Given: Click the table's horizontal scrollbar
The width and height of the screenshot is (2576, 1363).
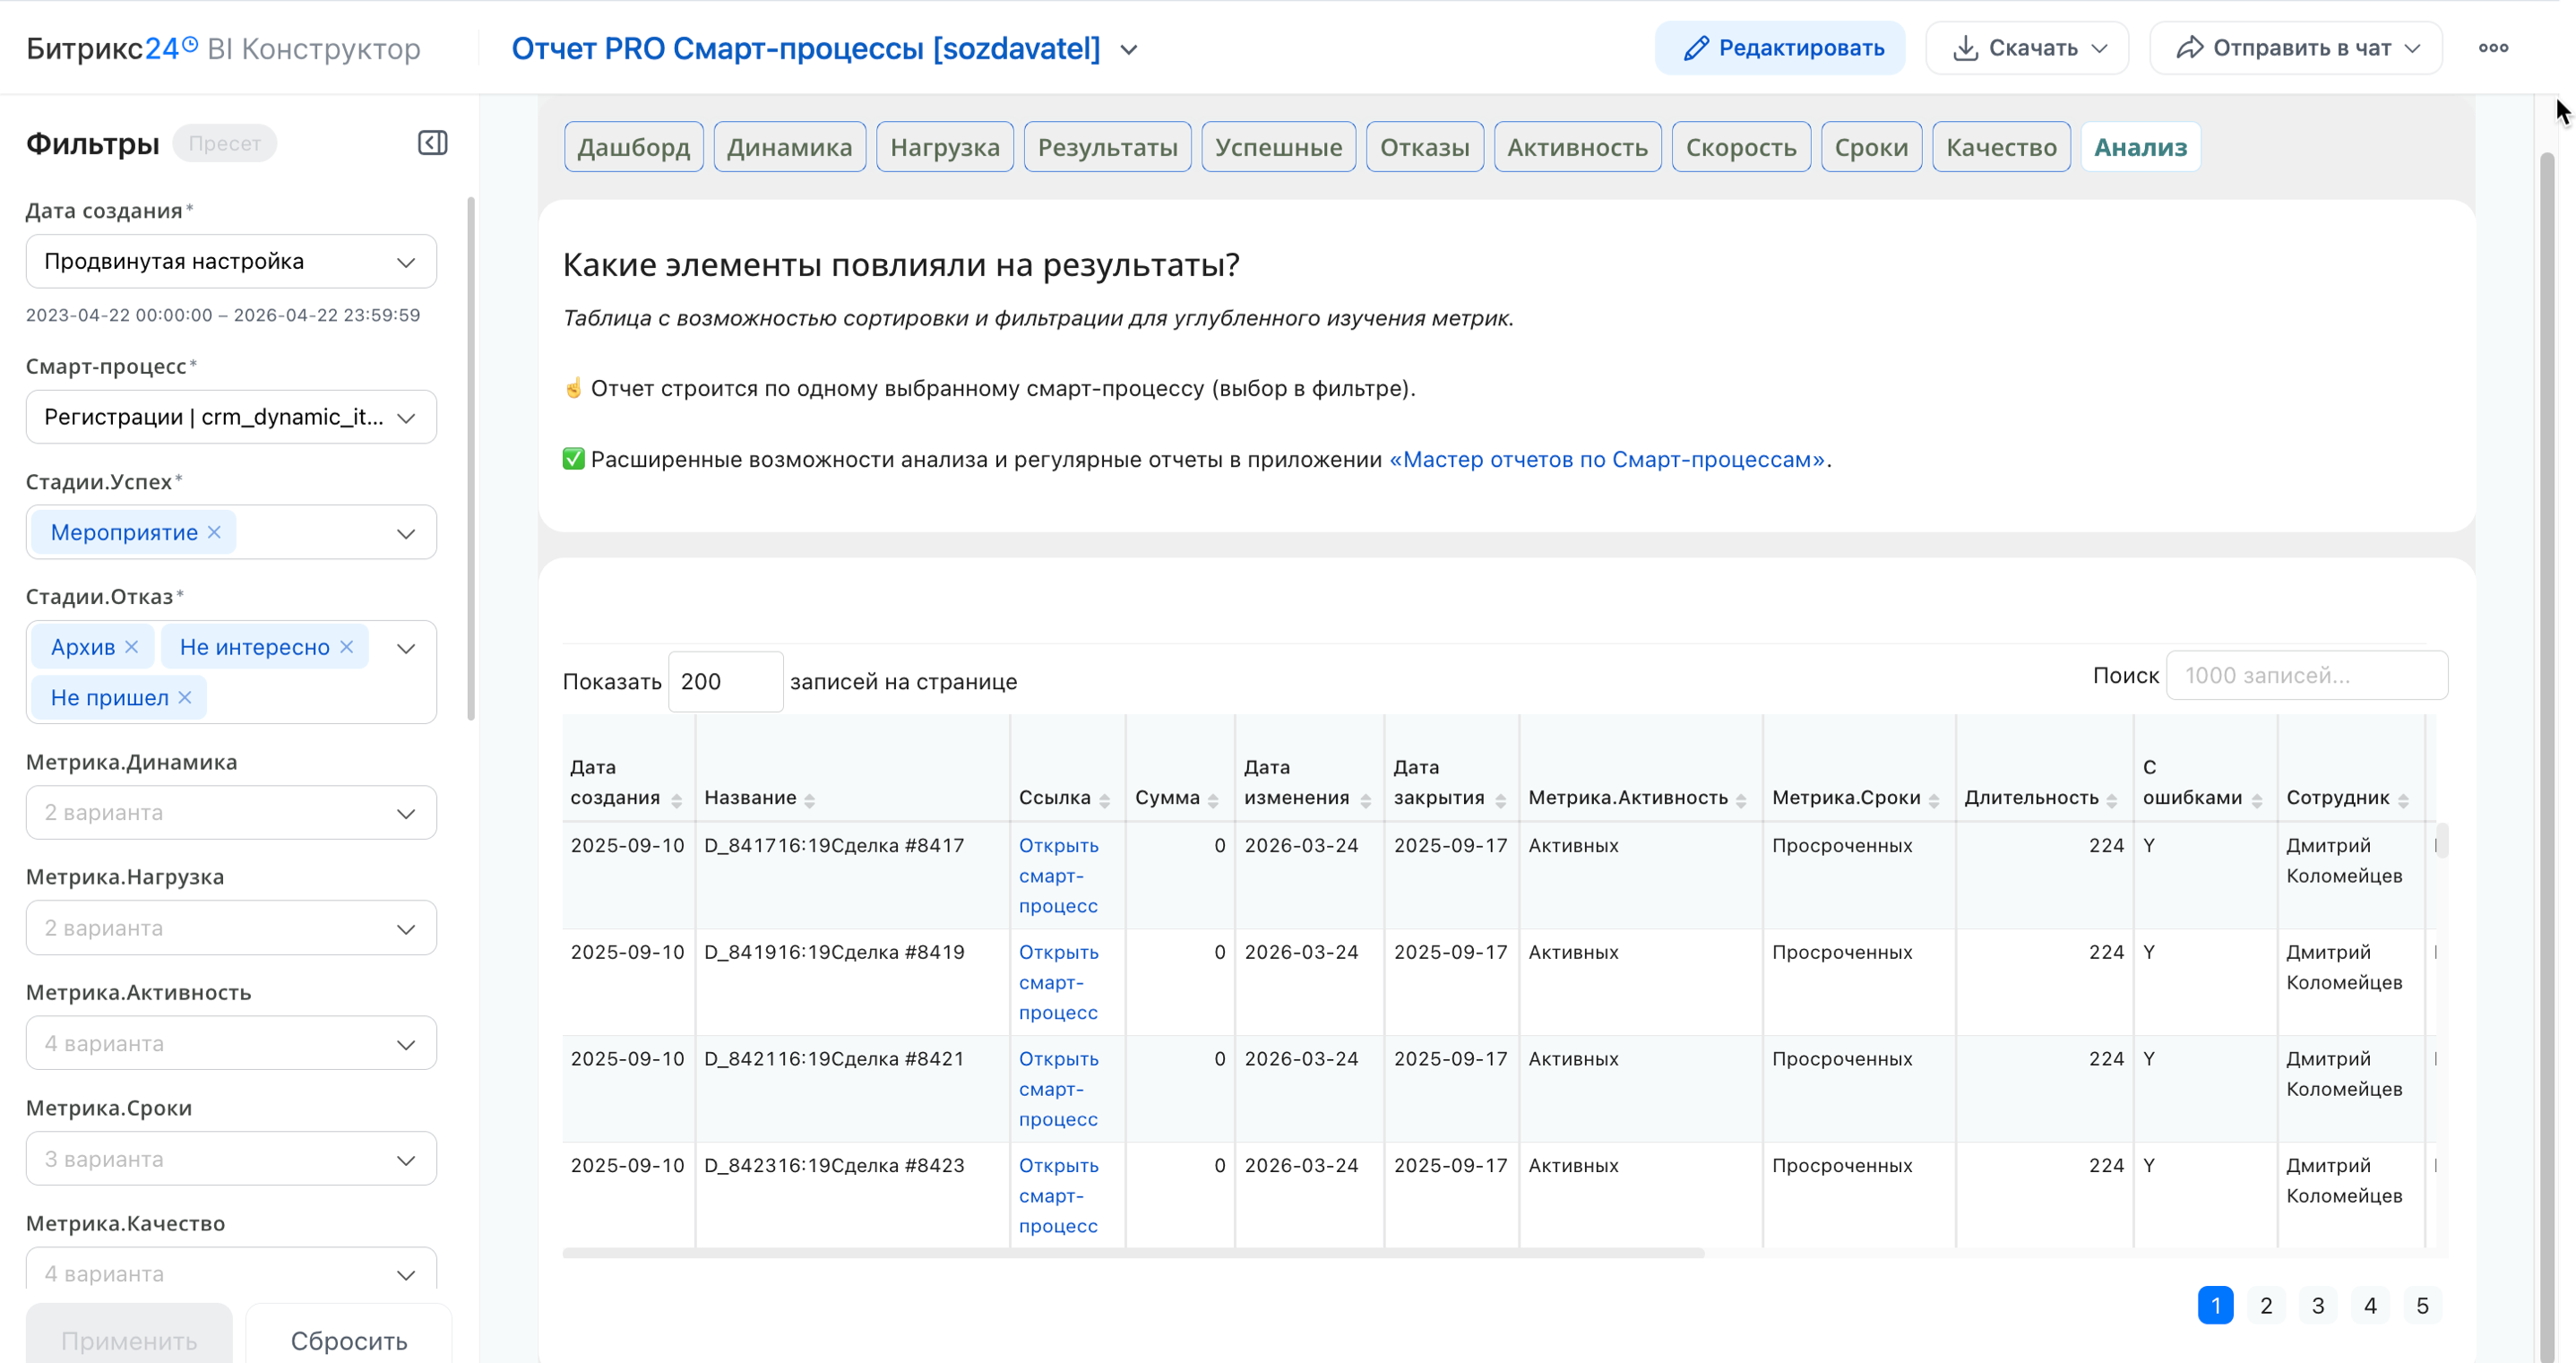Looking at the screenshot, I should pyautogui.click(x=1132, y=1253).
